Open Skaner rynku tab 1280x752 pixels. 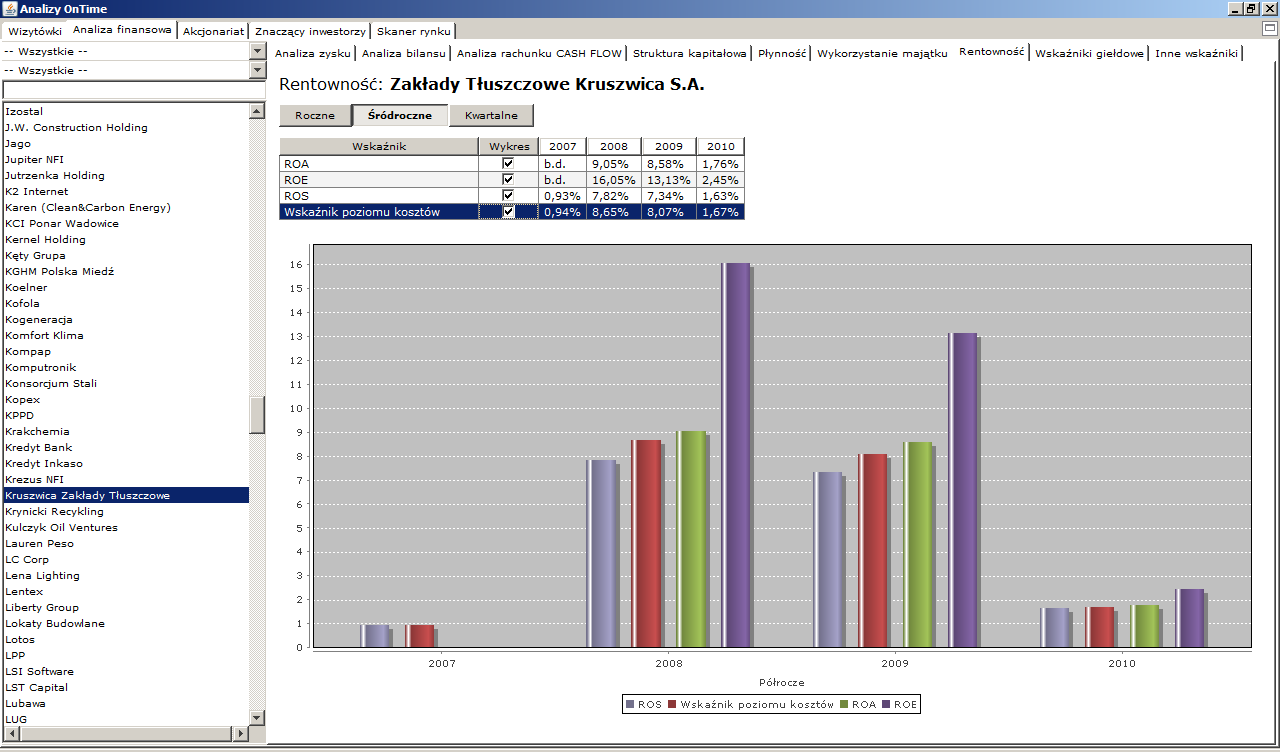tap(414, 31)
